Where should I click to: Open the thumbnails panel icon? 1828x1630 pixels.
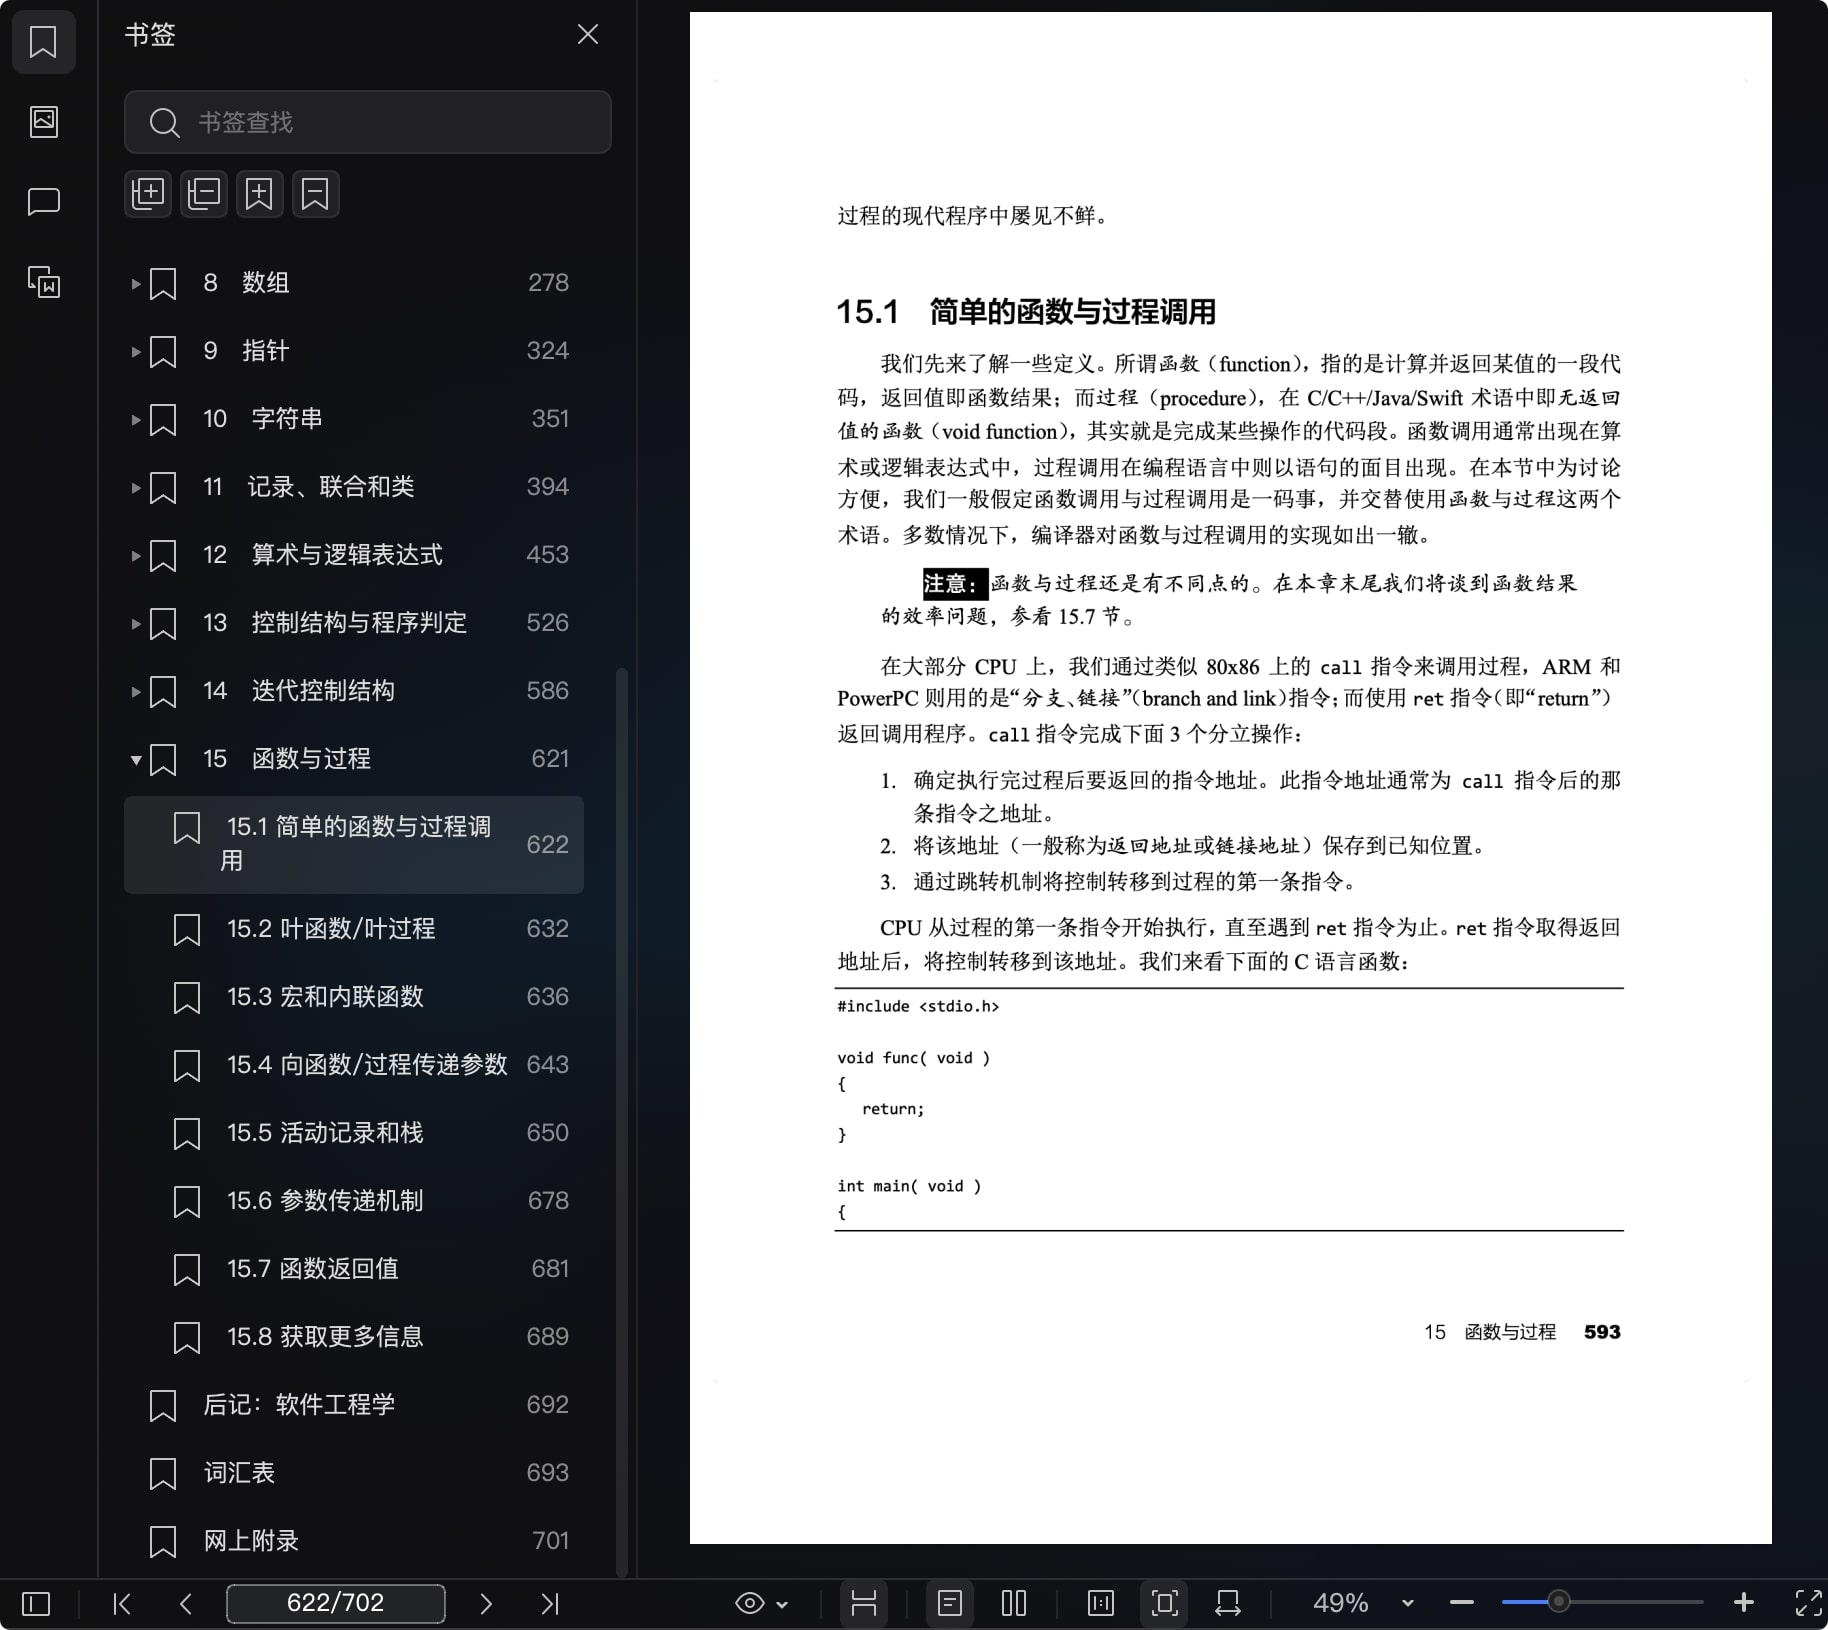click(43, 122)
